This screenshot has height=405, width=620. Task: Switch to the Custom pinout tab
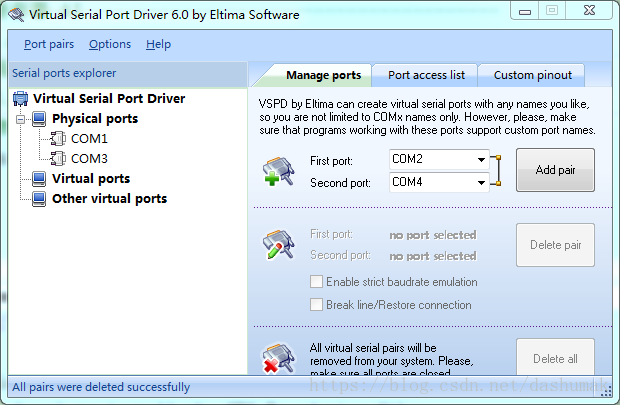[x=532, y=75]
